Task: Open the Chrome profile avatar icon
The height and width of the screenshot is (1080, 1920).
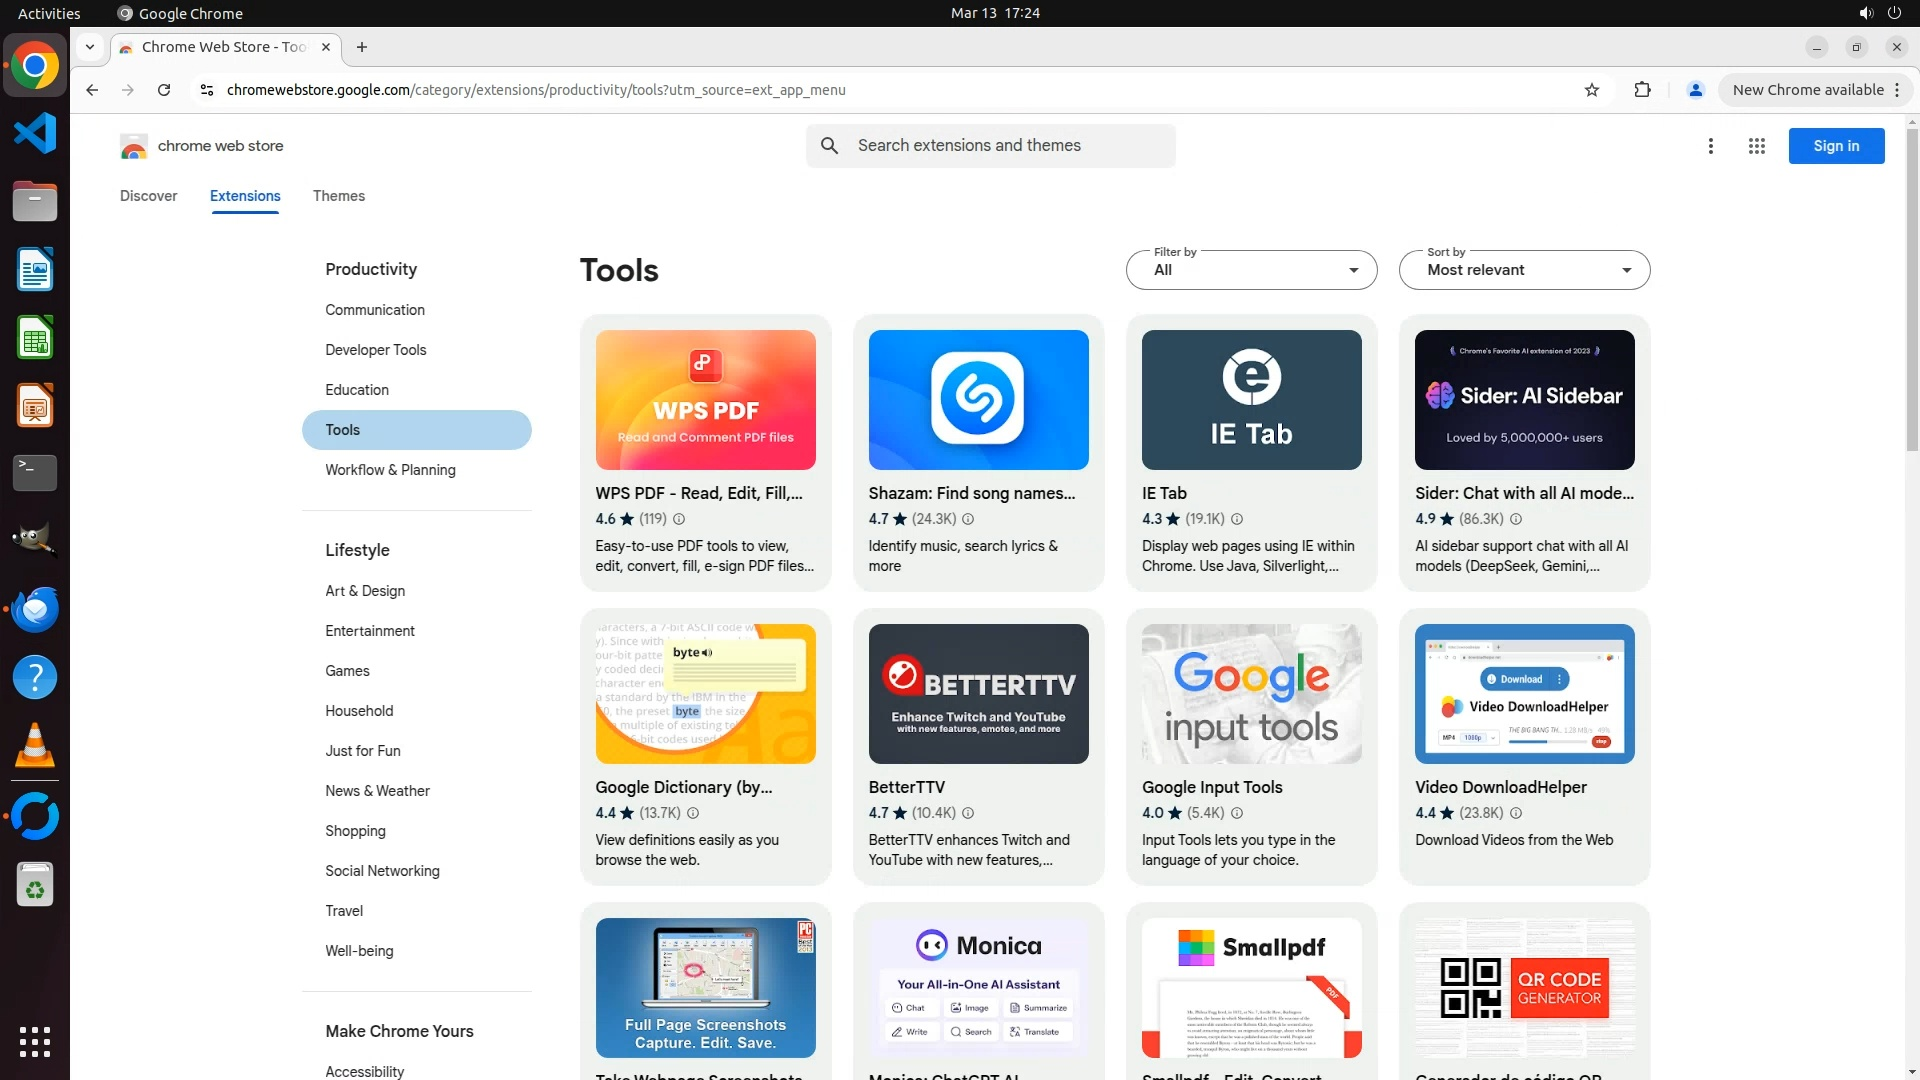Action: point(1695,90)
